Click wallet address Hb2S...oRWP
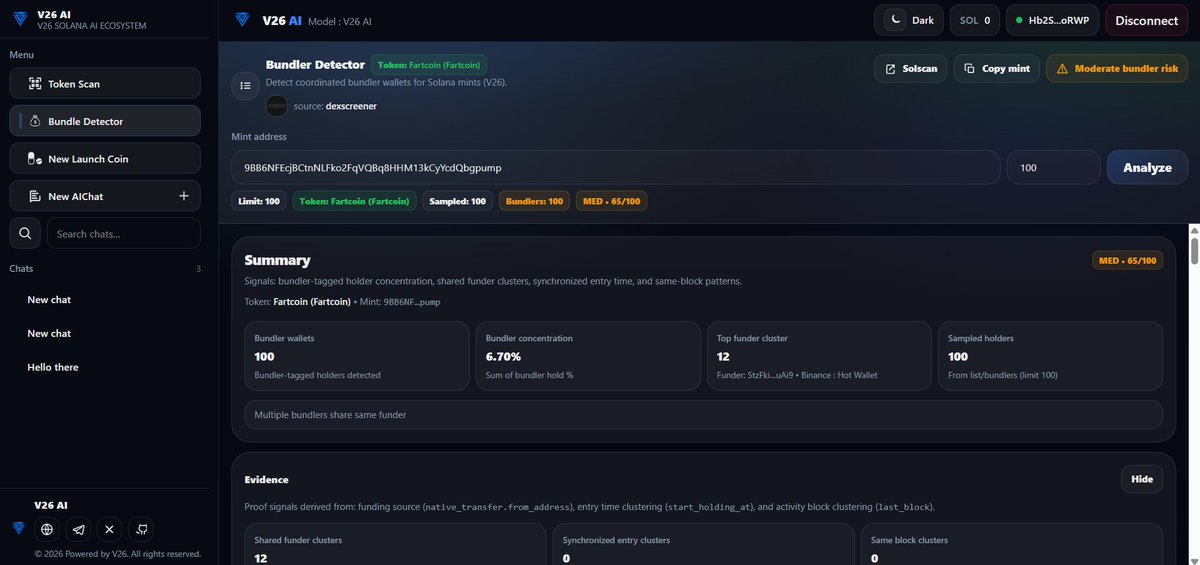1200x565 pixels. coord(1052,20)
